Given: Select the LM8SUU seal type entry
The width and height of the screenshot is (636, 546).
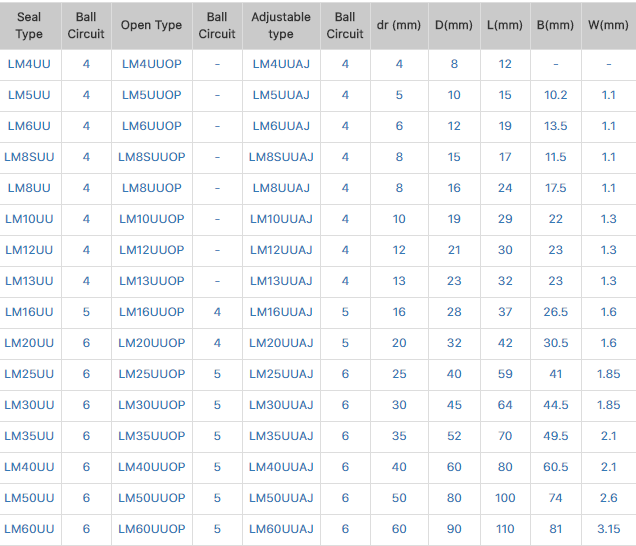Looking at the screenshot, I should click(30, 157).
